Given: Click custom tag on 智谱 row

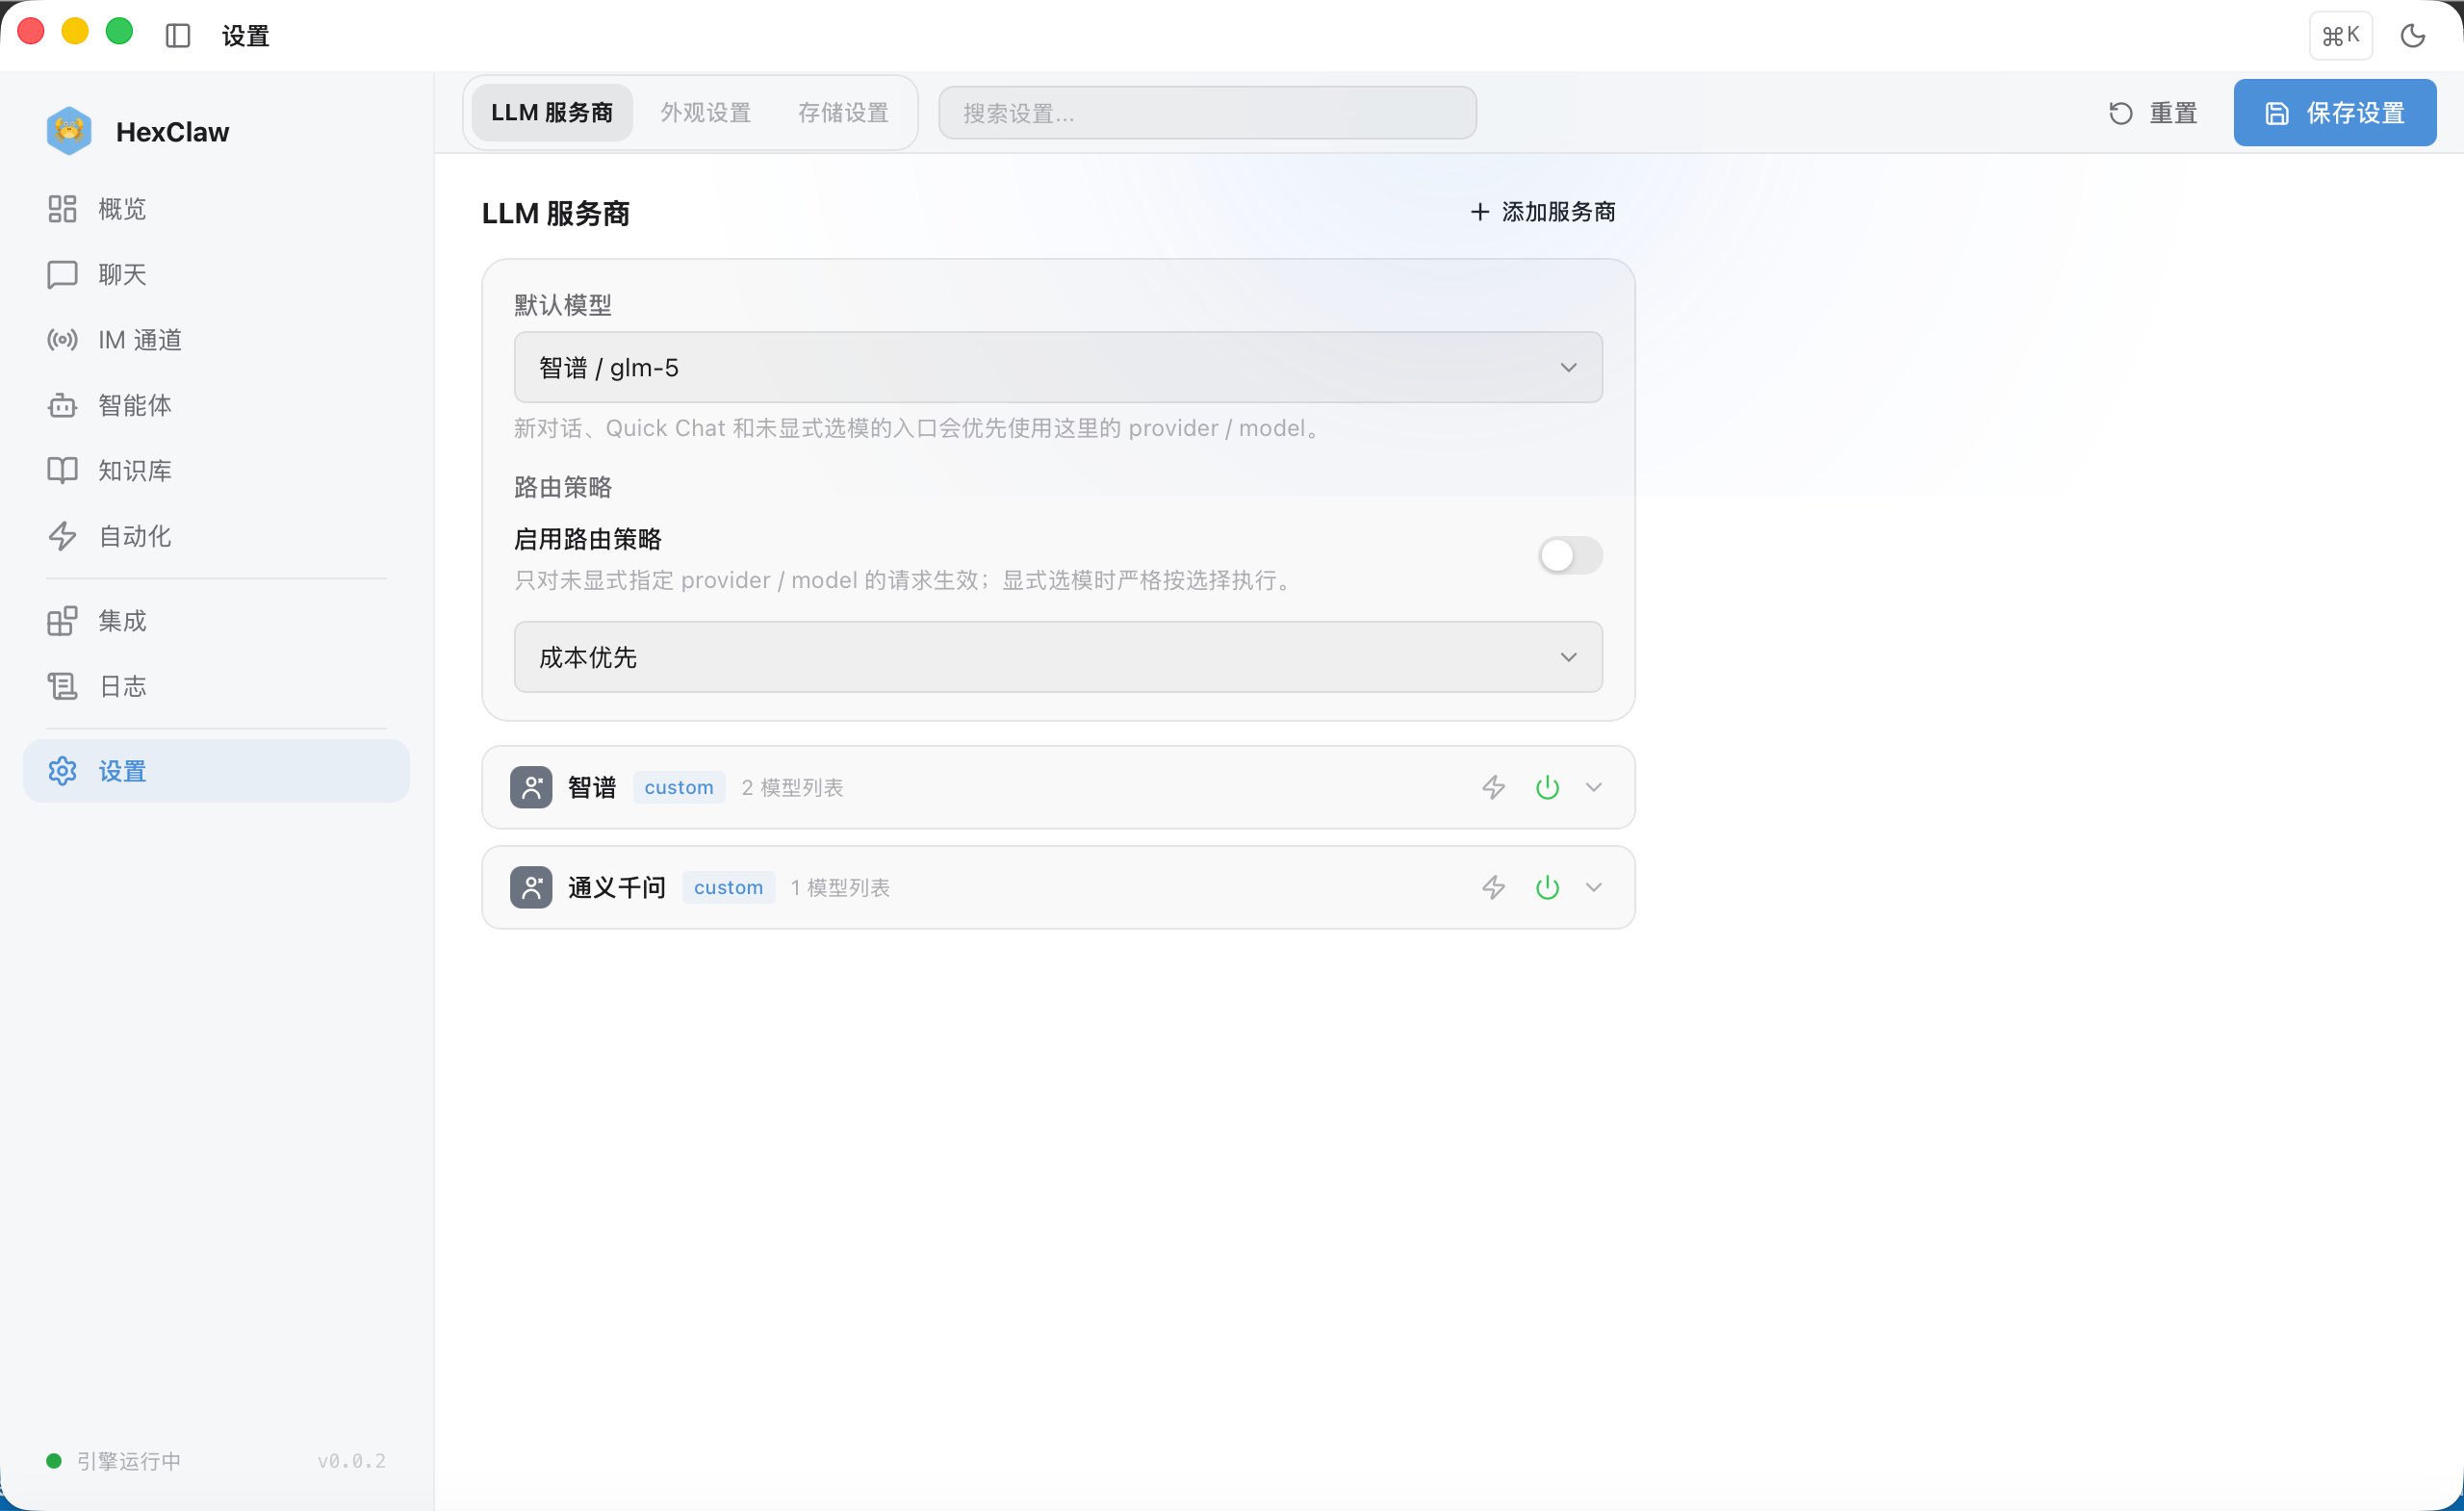Looking at the screenshot, I should tap(679, 787).
